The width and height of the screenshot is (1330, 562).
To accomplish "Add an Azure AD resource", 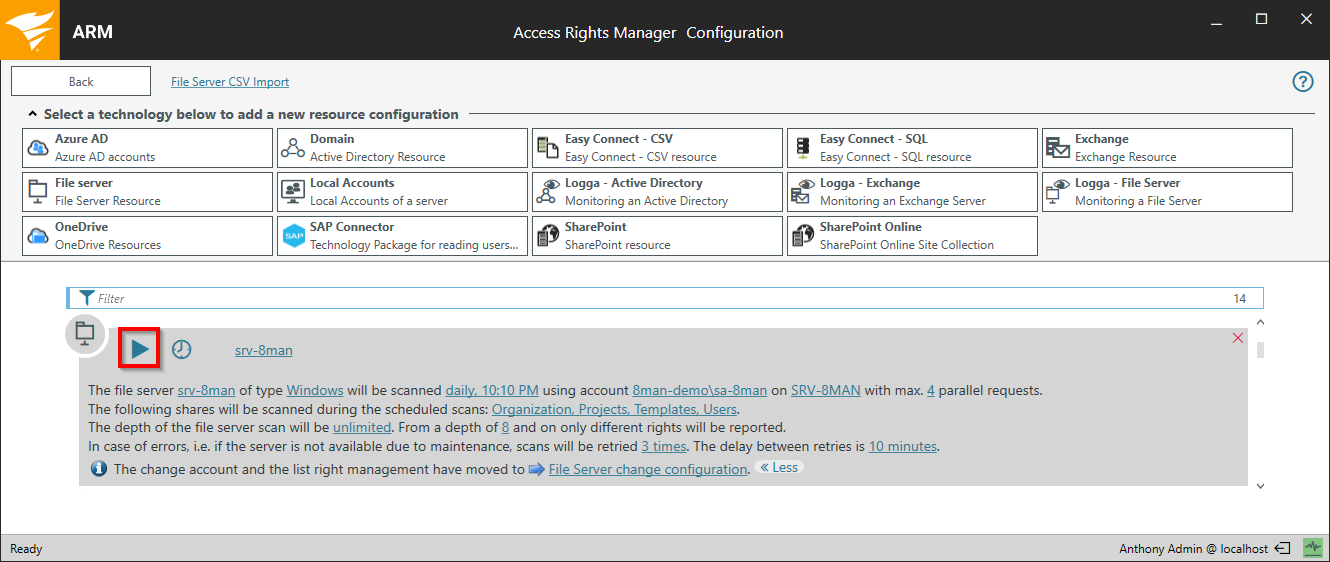I will pos(147,148).
